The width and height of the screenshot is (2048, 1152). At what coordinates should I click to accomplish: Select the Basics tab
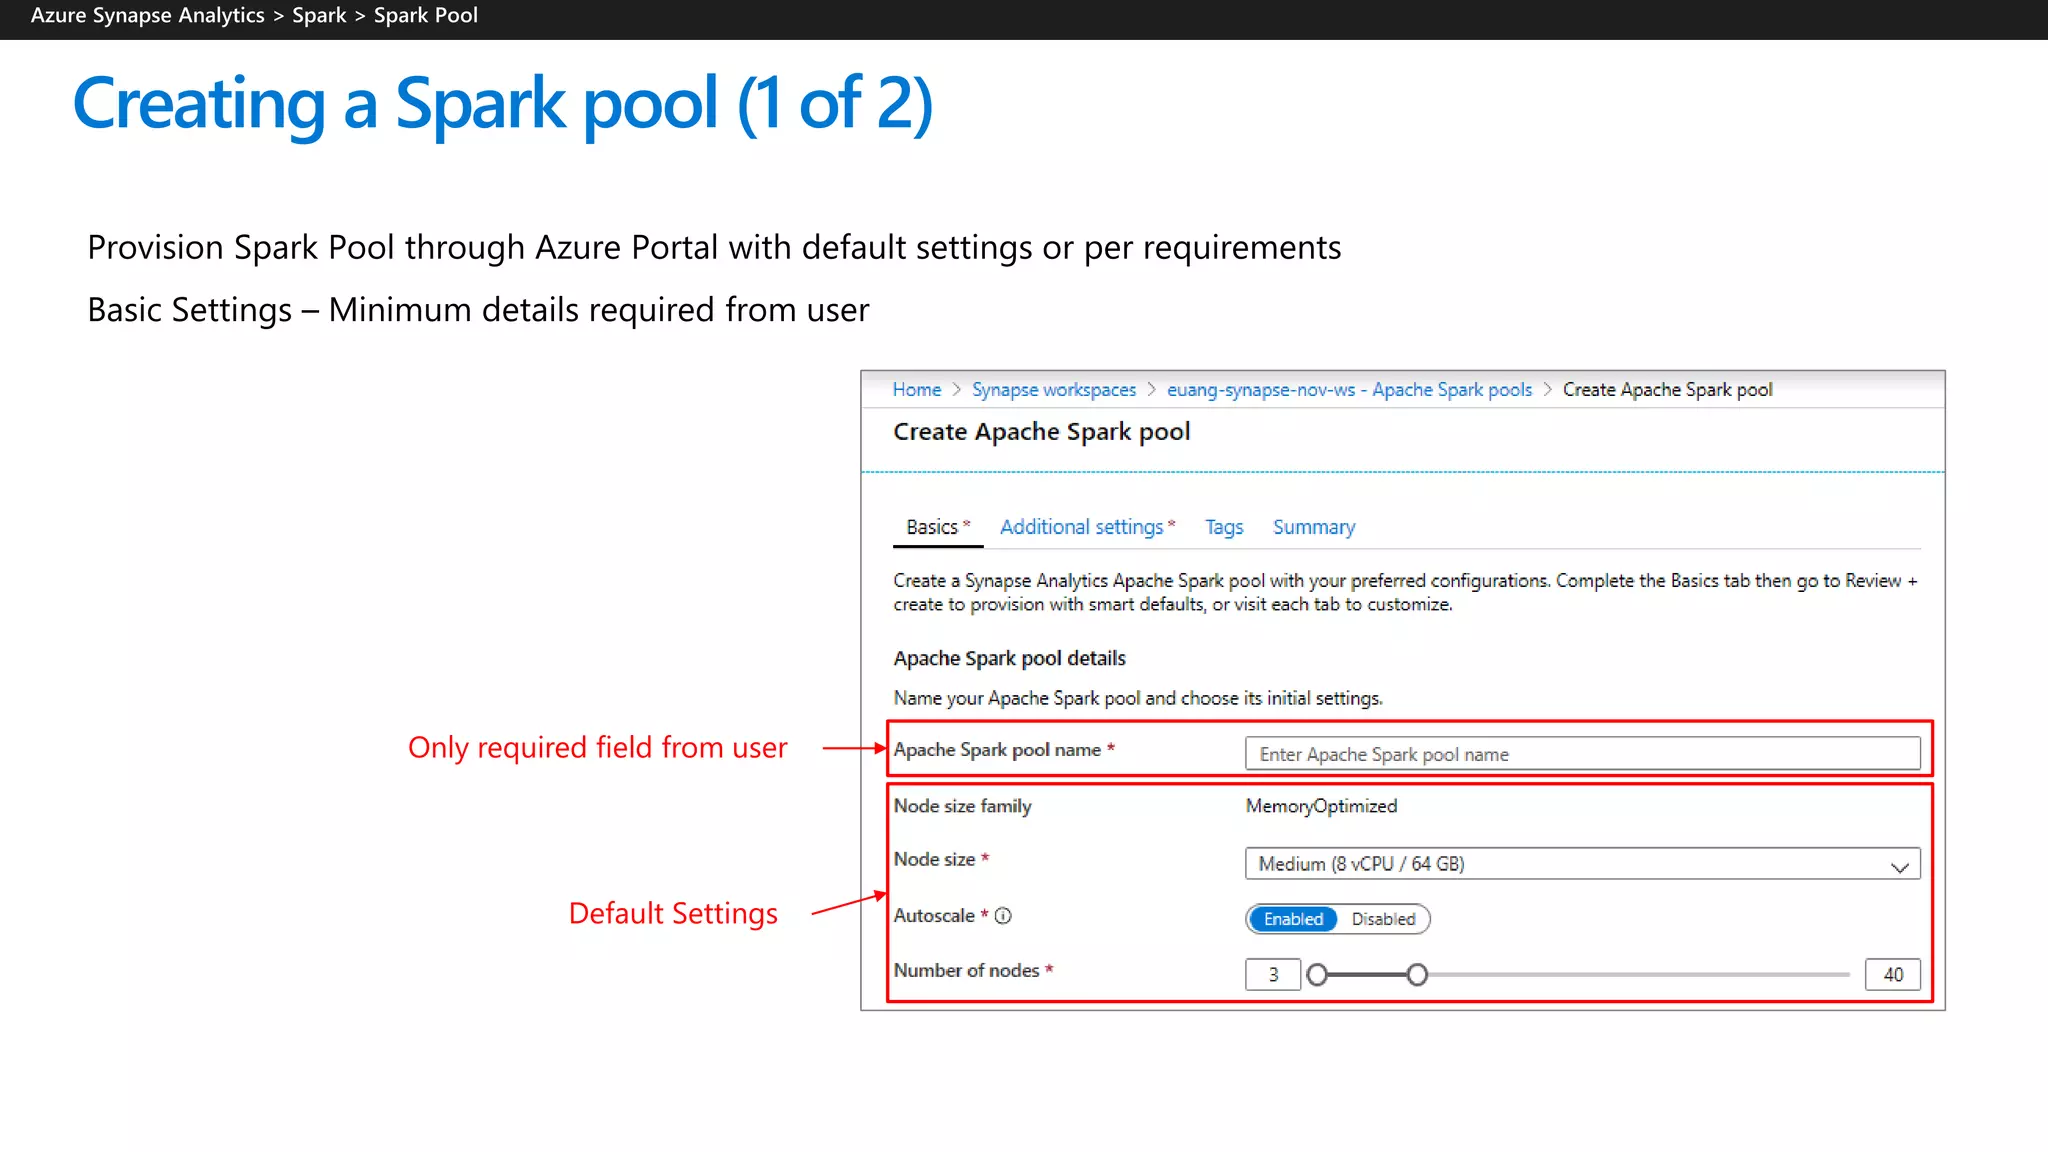pyautogui.click(x=937, y=527)
